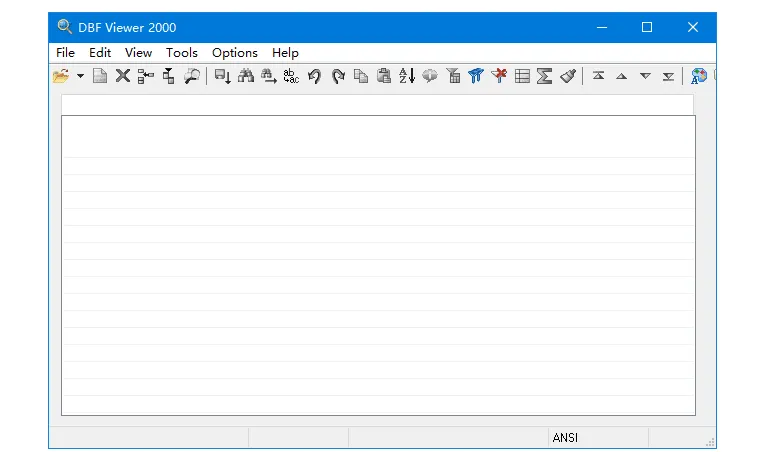764x452 pixels.
Task: Open the Help menu
Action: tap(285, 53)
